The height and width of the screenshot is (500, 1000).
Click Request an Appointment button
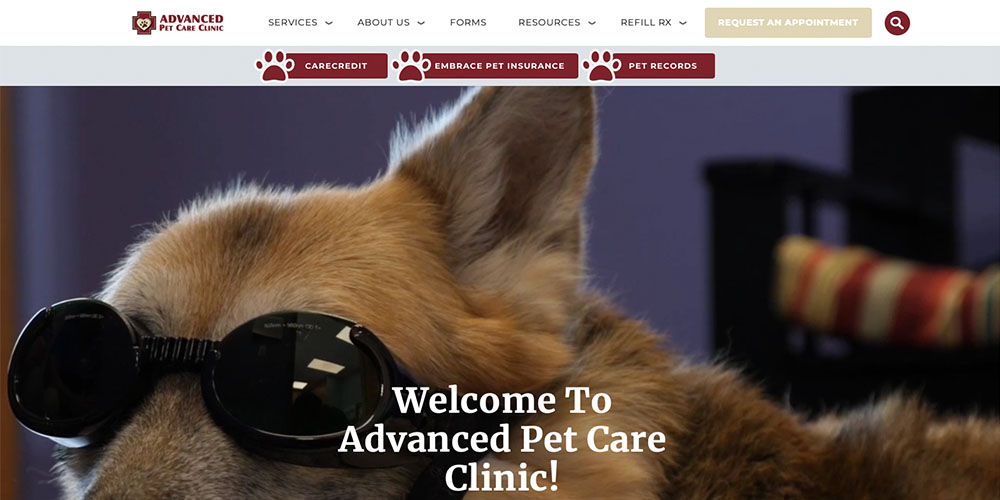point(788,22)
